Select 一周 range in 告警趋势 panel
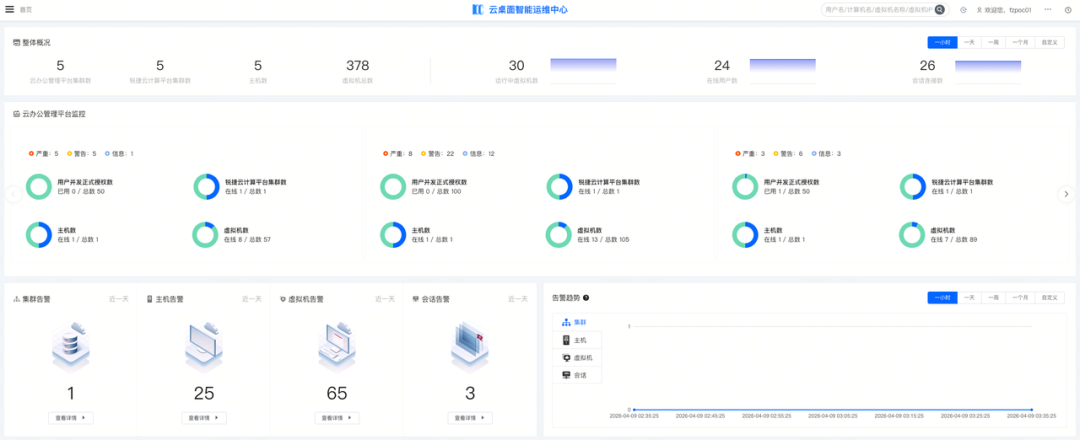The width and height of the screenshot is (1080, 440). tap(993, 297)
